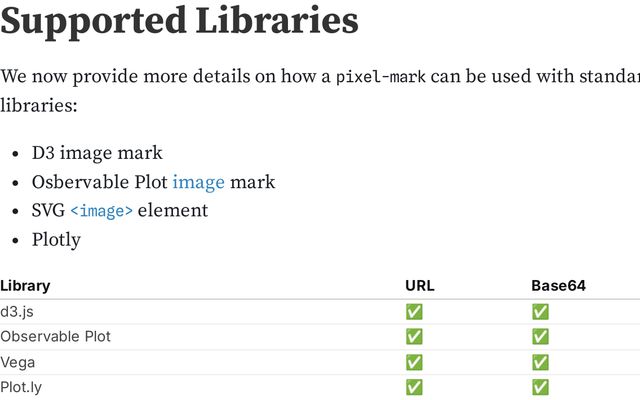Click the green checkmark for d3.js URL
The image size is (640, 400).
(x=414, y=312)
